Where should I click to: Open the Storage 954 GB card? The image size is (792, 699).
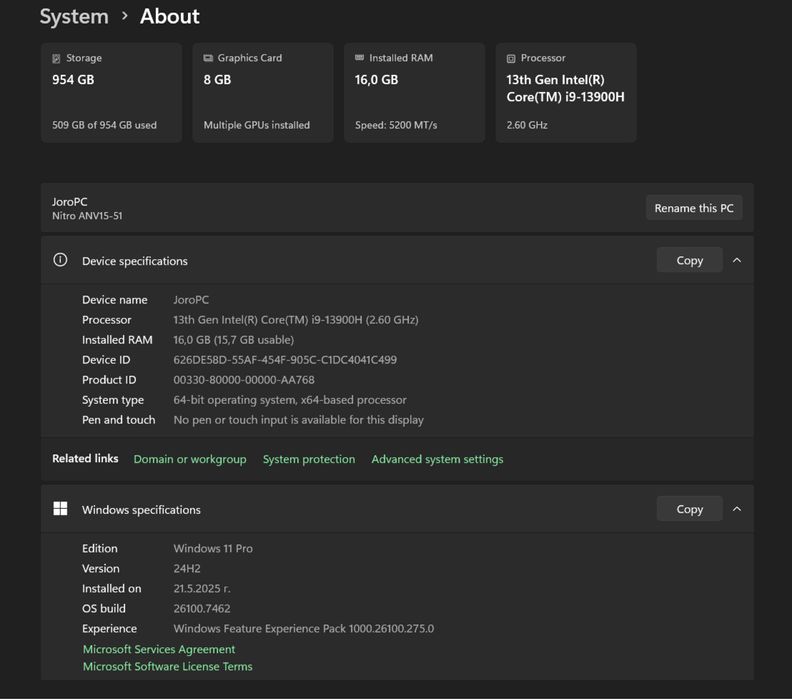(111, 93)
